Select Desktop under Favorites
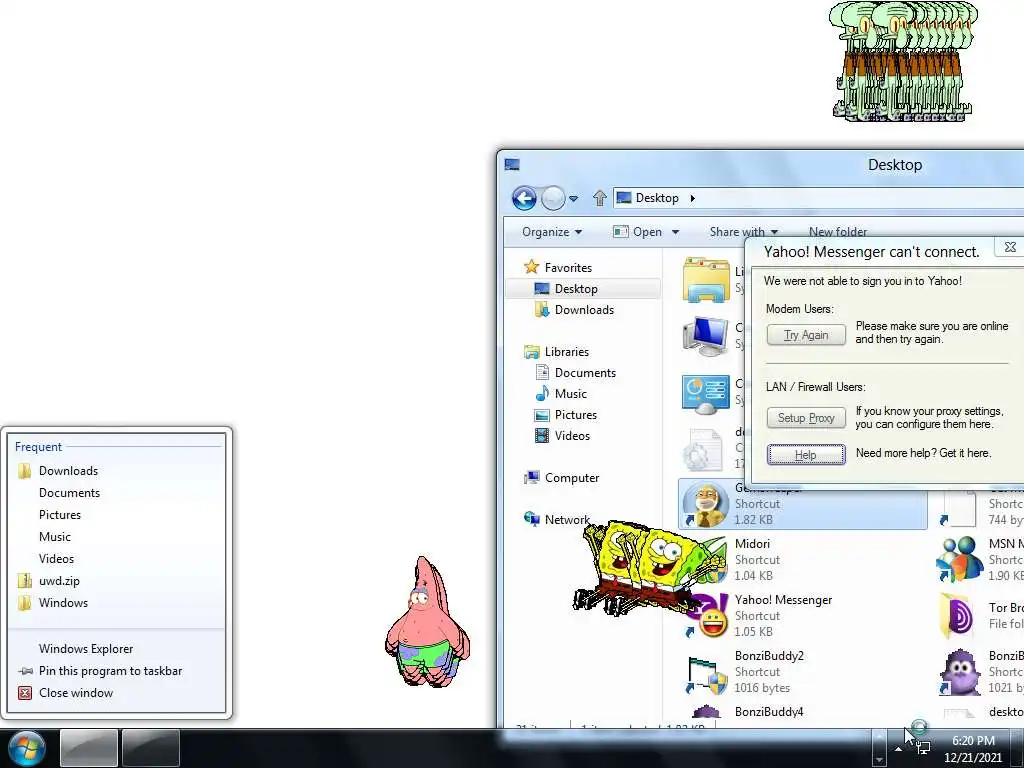This screenshot has height=768, width=1024. 576,289
